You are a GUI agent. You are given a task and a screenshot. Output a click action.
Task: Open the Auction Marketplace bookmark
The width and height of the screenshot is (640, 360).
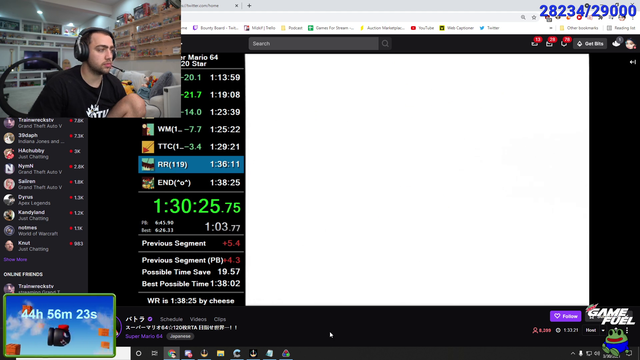point(382,28)
